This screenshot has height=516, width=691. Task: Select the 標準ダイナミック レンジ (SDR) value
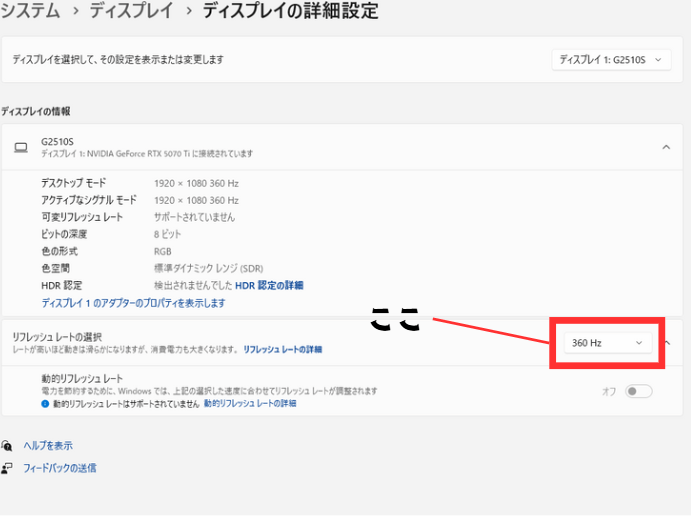click(208, 268)
